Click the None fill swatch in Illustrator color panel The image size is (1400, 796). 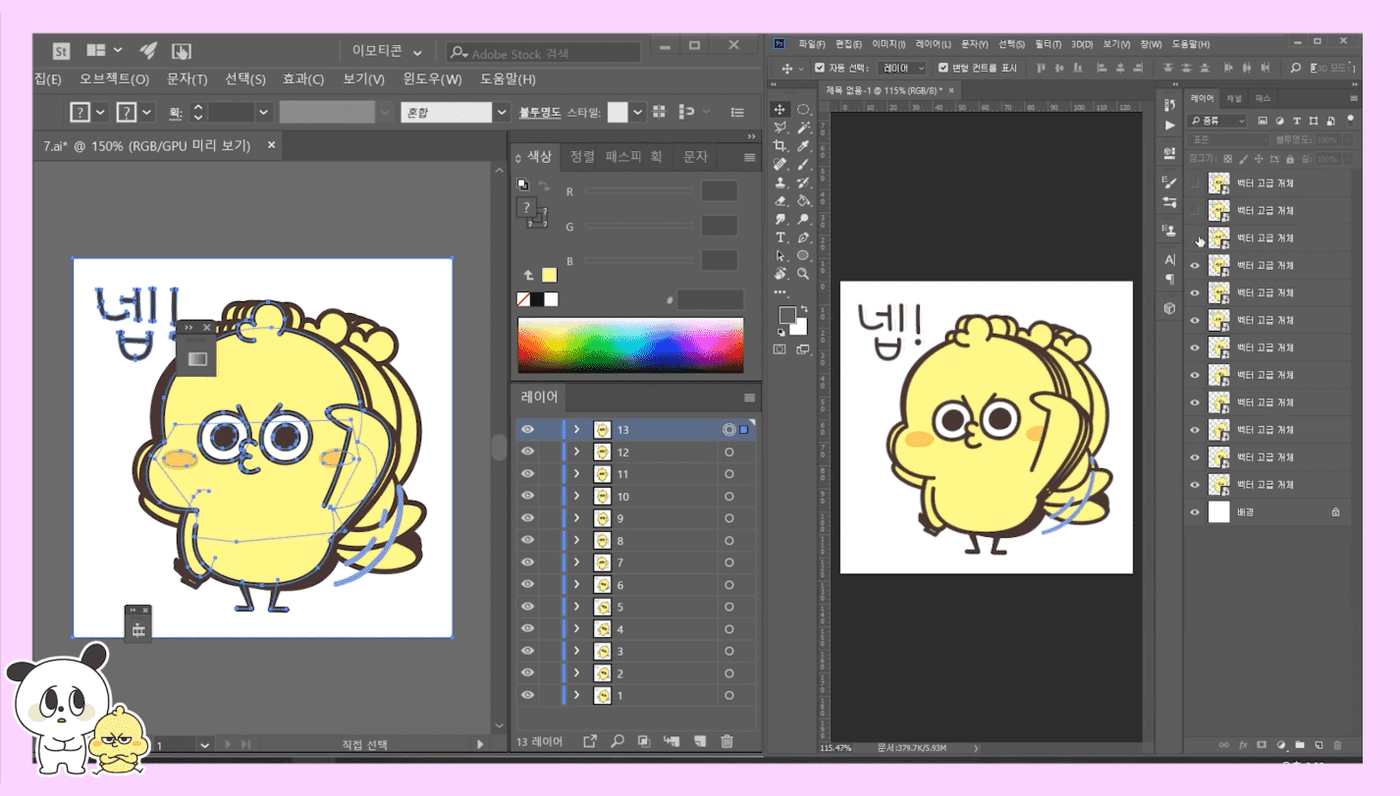[523, 299]
